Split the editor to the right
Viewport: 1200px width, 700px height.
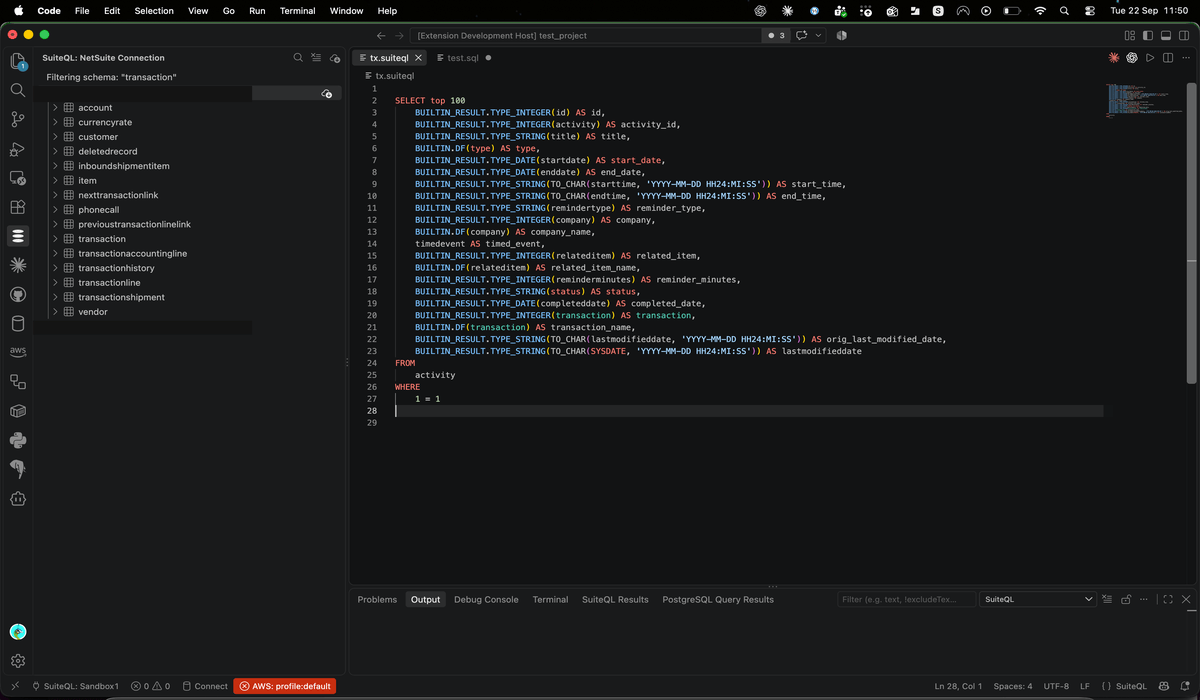click(1168, 58)
